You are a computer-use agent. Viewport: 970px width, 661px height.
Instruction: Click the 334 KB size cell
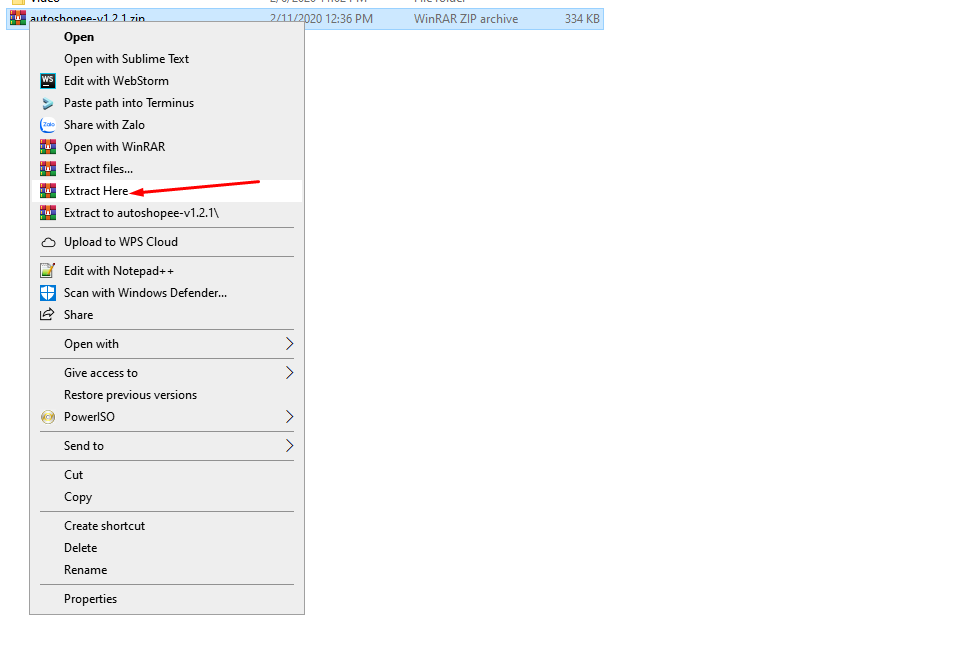point(582,19)
